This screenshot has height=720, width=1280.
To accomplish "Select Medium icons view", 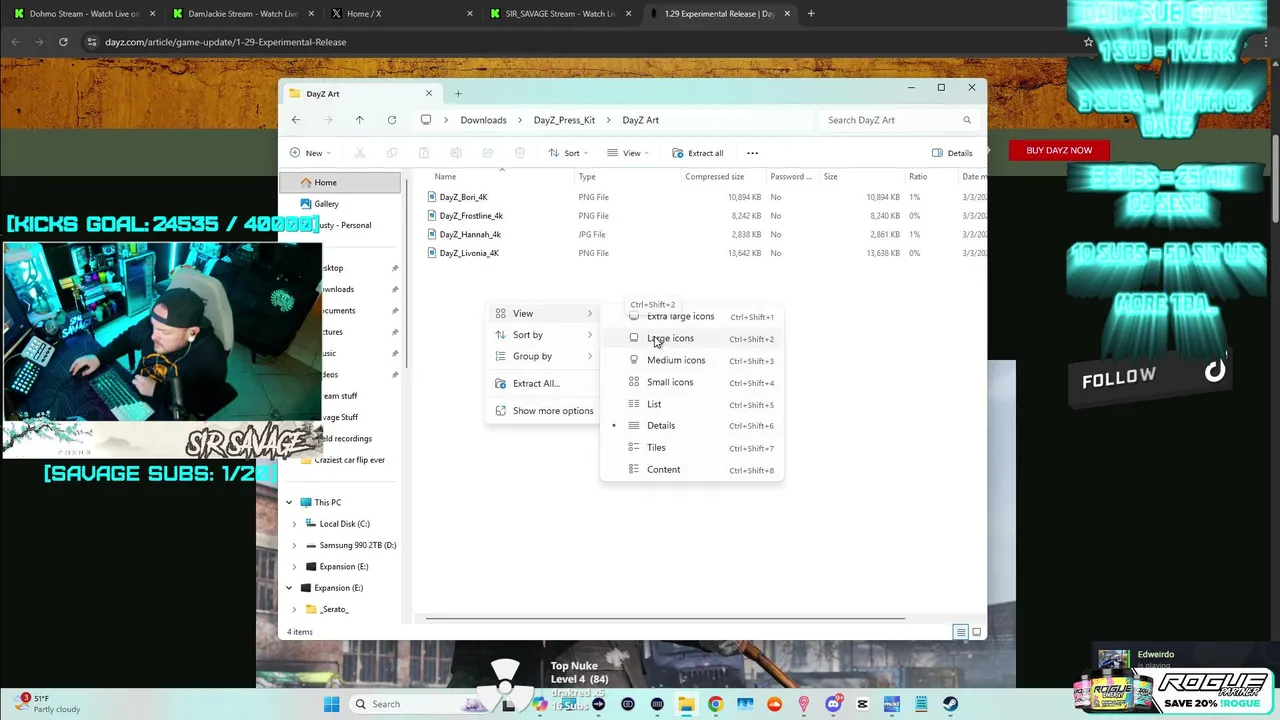I will (x=692, y=360).
